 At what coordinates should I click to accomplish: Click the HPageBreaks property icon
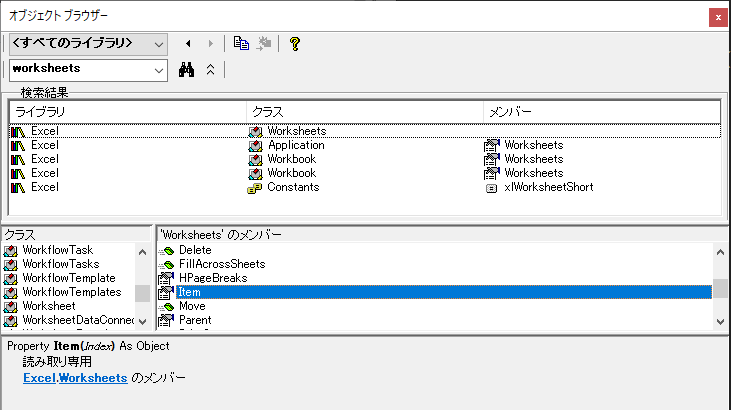[166, 278]
